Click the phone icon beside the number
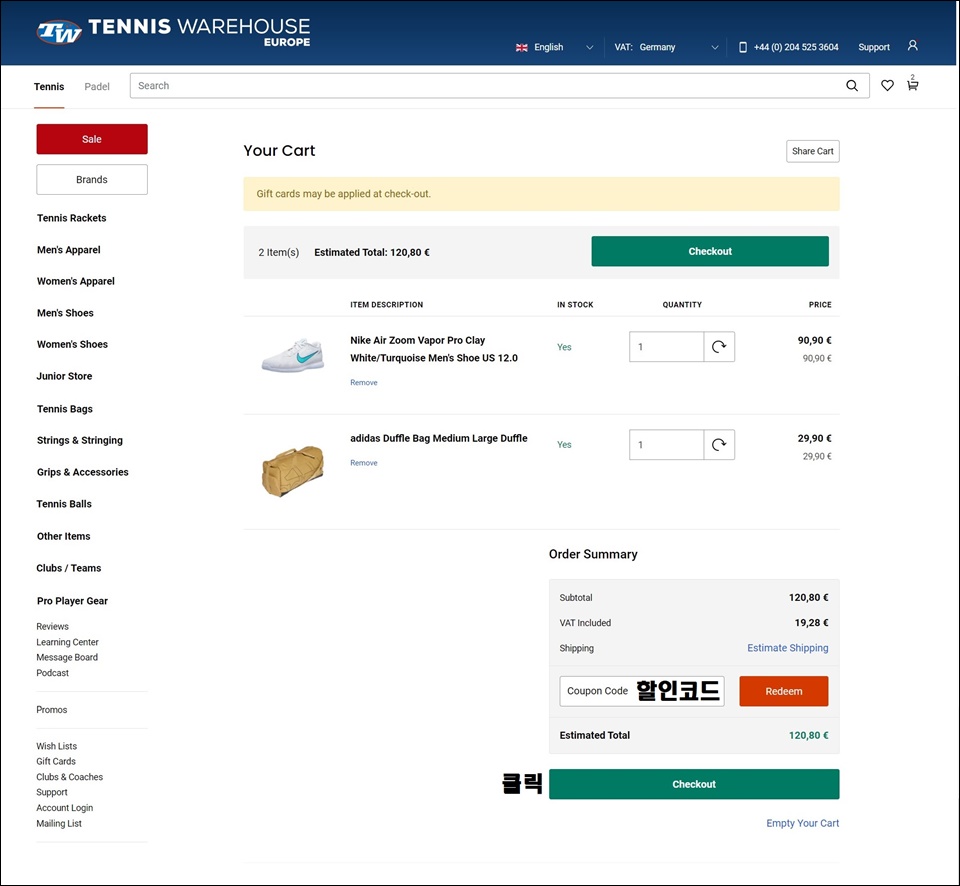960x886 pixels. click(x=743, y=47)
